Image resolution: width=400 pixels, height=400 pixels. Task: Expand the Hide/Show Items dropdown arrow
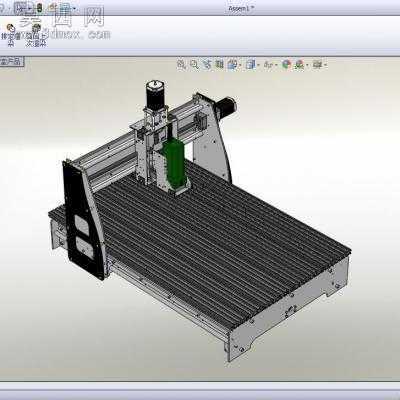coord(276,65)
